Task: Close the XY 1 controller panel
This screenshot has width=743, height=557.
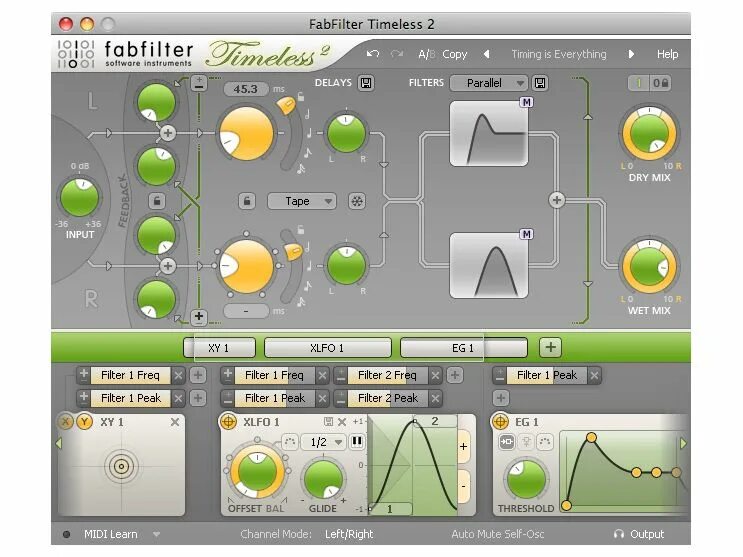Action: (175, 422)
